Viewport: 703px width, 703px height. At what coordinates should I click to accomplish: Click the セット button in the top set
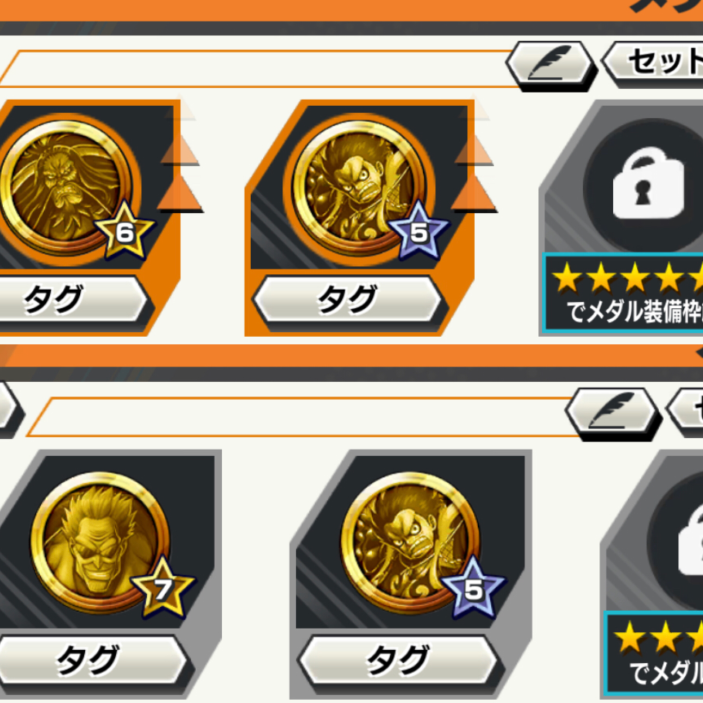(x=653, y=63)
